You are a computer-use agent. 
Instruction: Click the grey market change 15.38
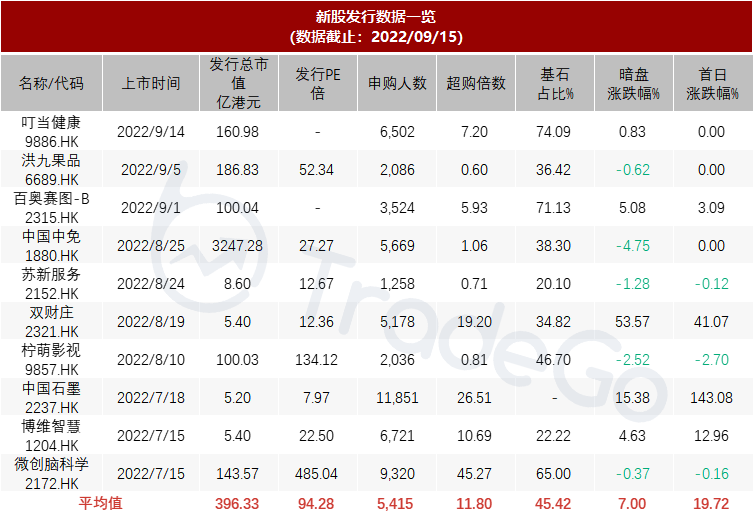632,397
